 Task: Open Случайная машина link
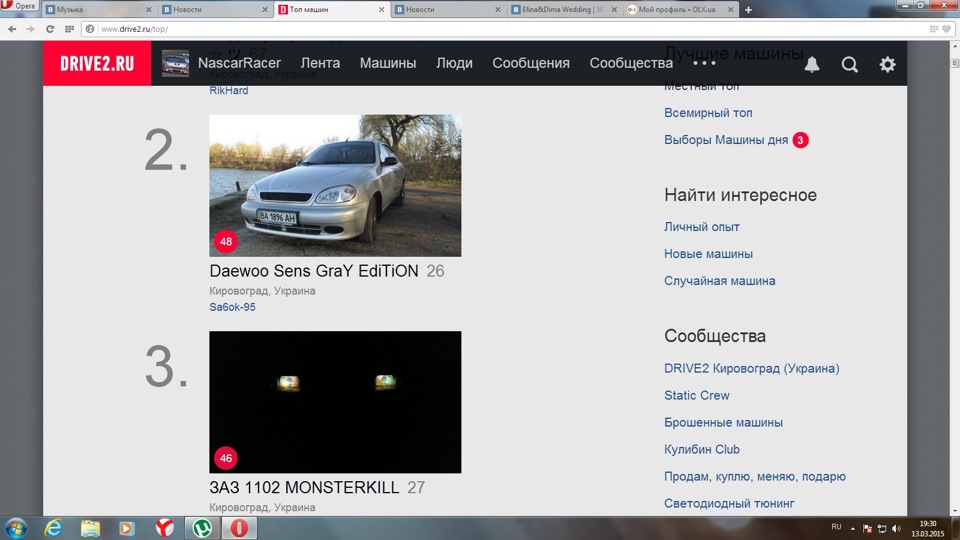719,280
